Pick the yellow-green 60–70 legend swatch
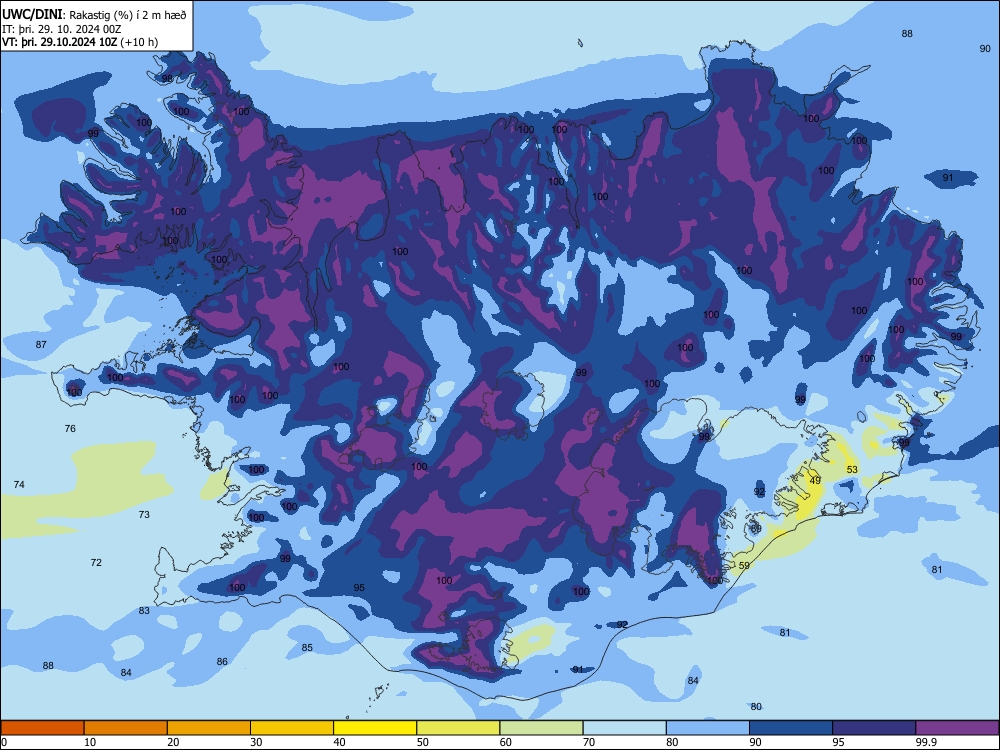This screenshot has height=750, width=1000. point(541,728)
